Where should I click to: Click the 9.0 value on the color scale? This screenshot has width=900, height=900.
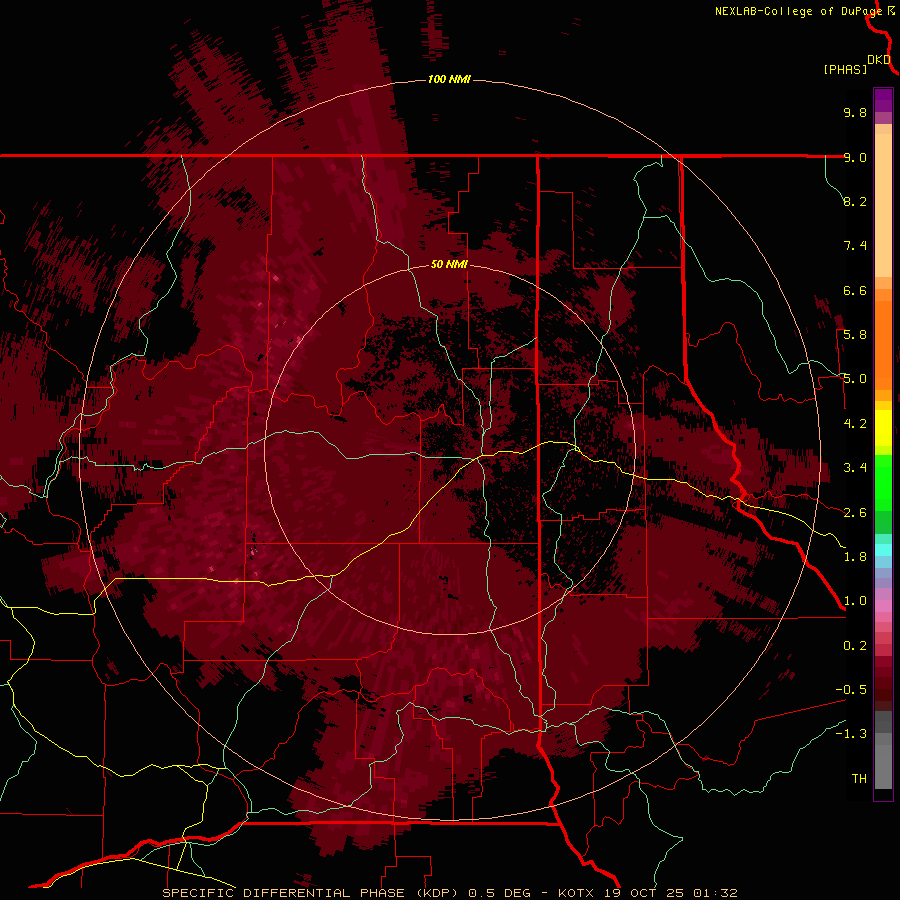(855, 157)
